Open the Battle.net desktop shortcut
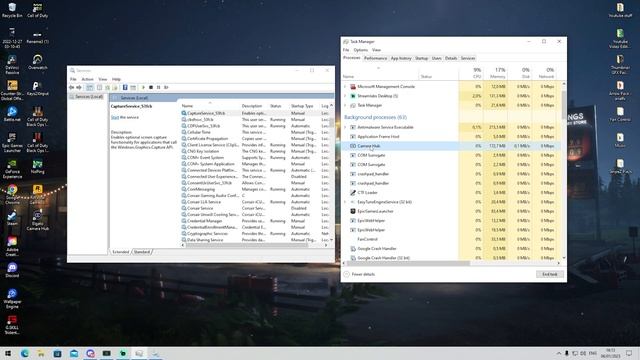 click(x=12, y=114)
